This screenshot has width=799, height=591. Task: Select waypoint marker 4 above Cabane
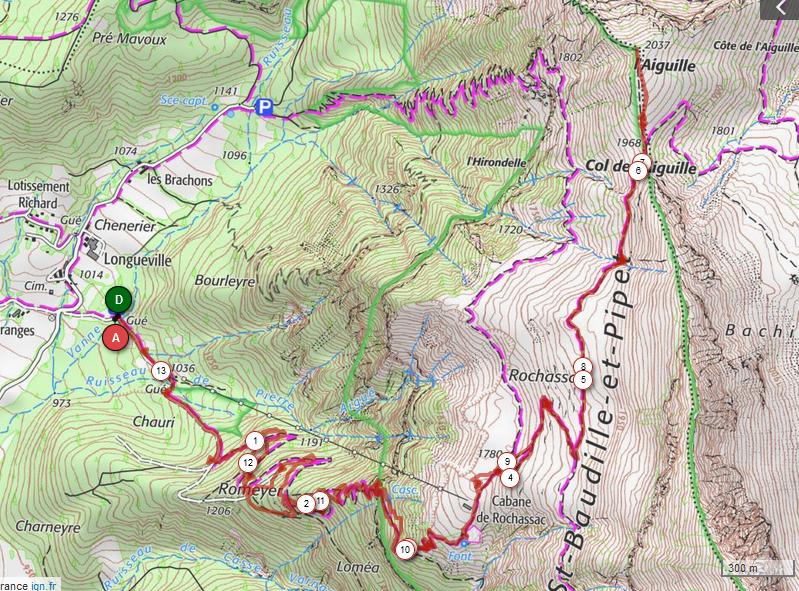point(510,477)
